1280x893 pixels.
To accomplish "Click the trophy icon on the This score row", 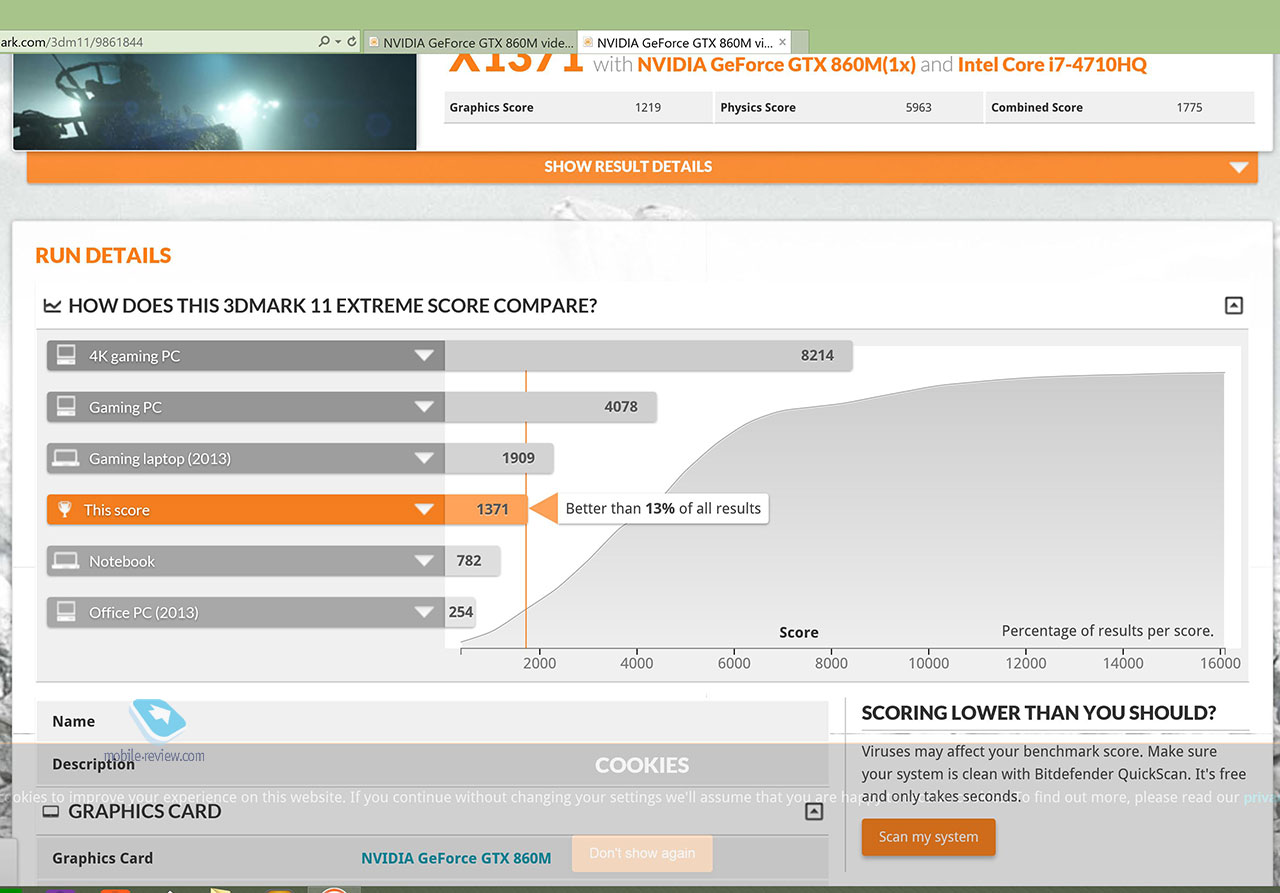I will (65, 510).
